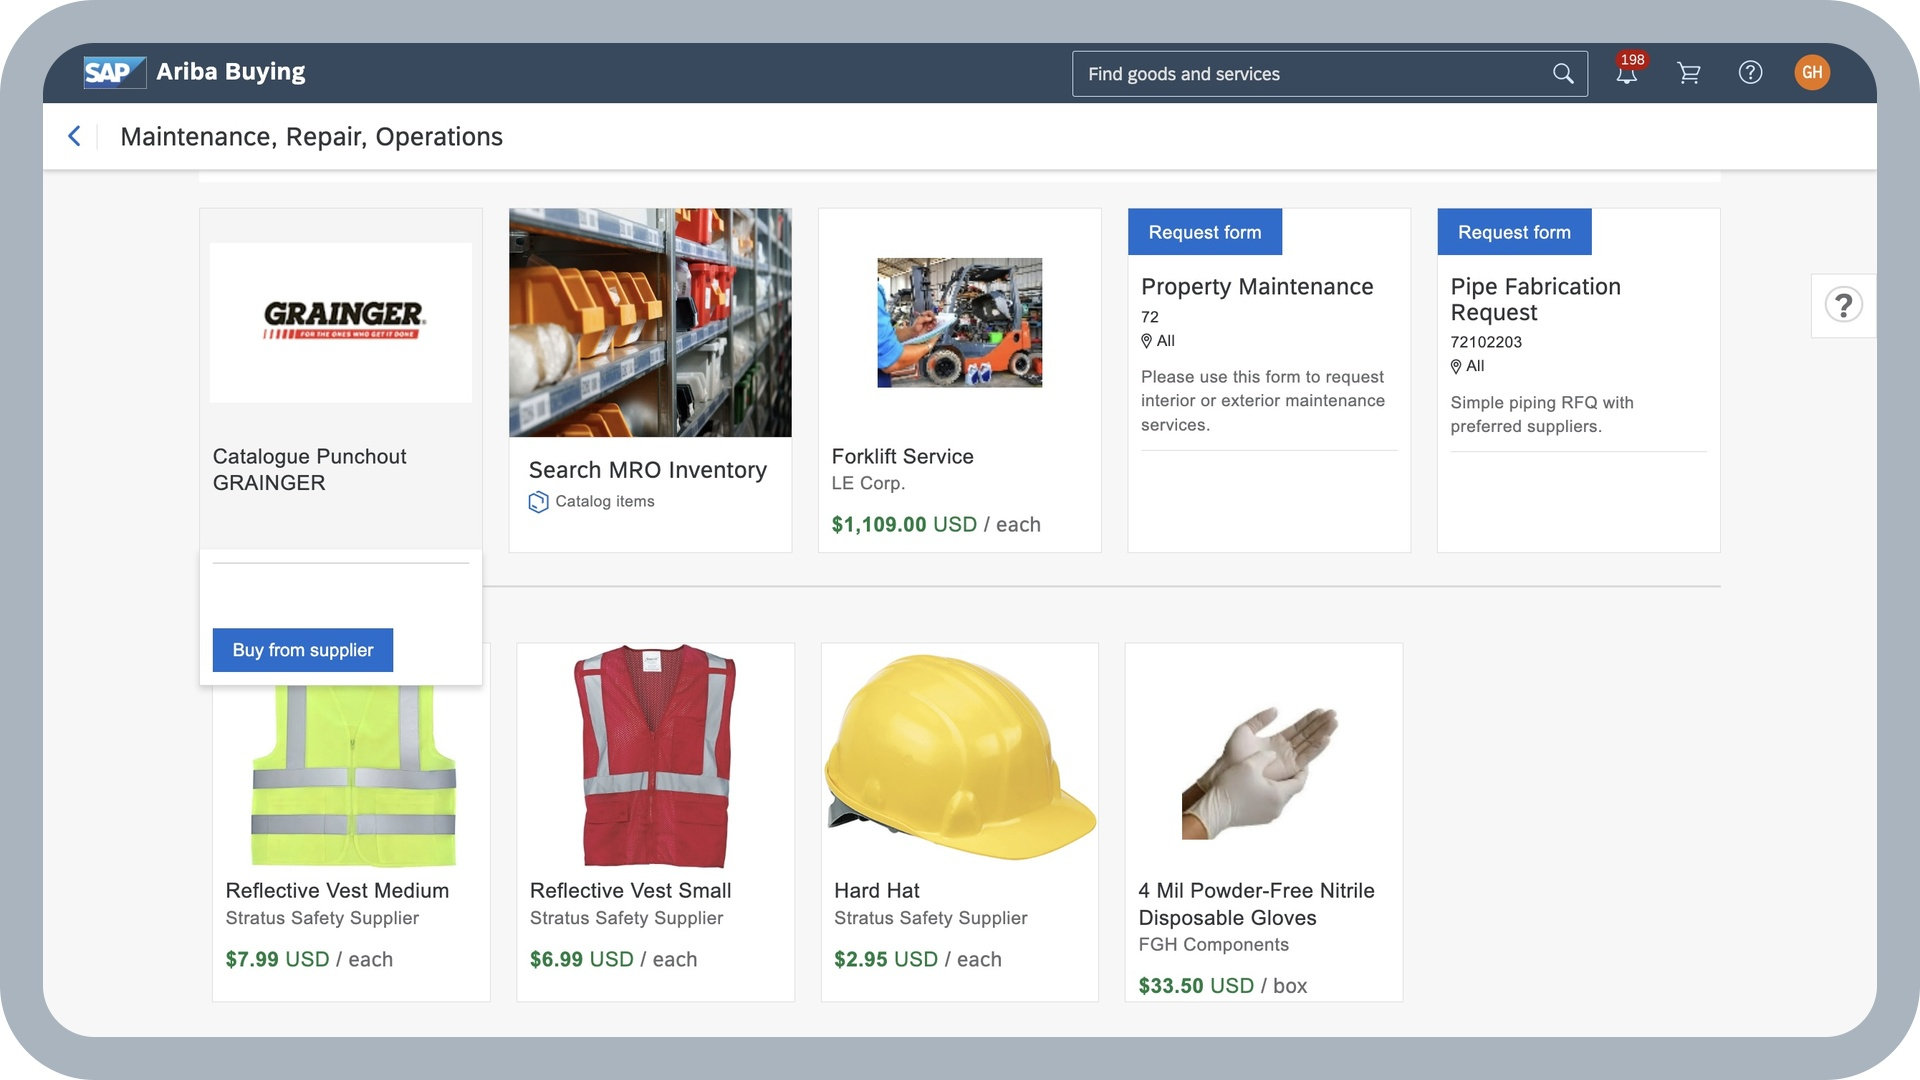The width and height of the screenshot is (1920, 1080).
Task: Click the Maintenance, Repair, Operations heading
Action: [x=311, y=137]
